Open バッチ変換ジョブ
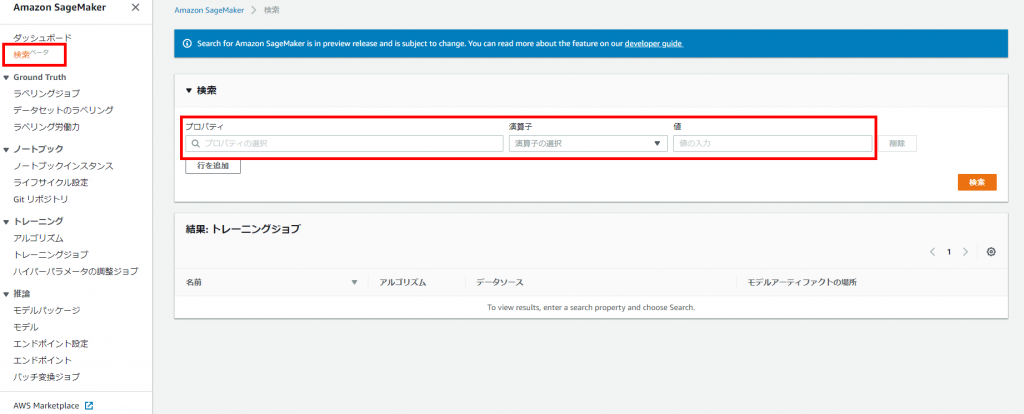The height and width of the screenshot is (414, 1024). tap(47, 377)
